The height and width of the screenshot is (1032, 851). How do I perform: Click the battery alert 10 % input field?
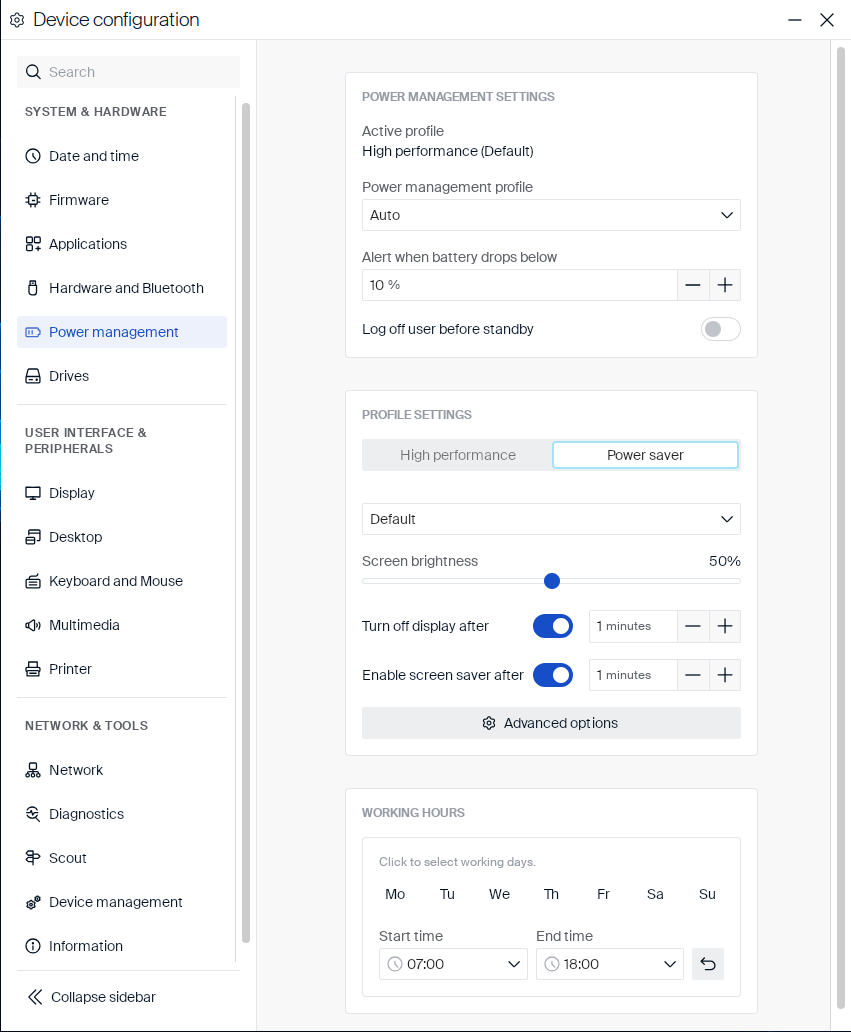point(519,285)
